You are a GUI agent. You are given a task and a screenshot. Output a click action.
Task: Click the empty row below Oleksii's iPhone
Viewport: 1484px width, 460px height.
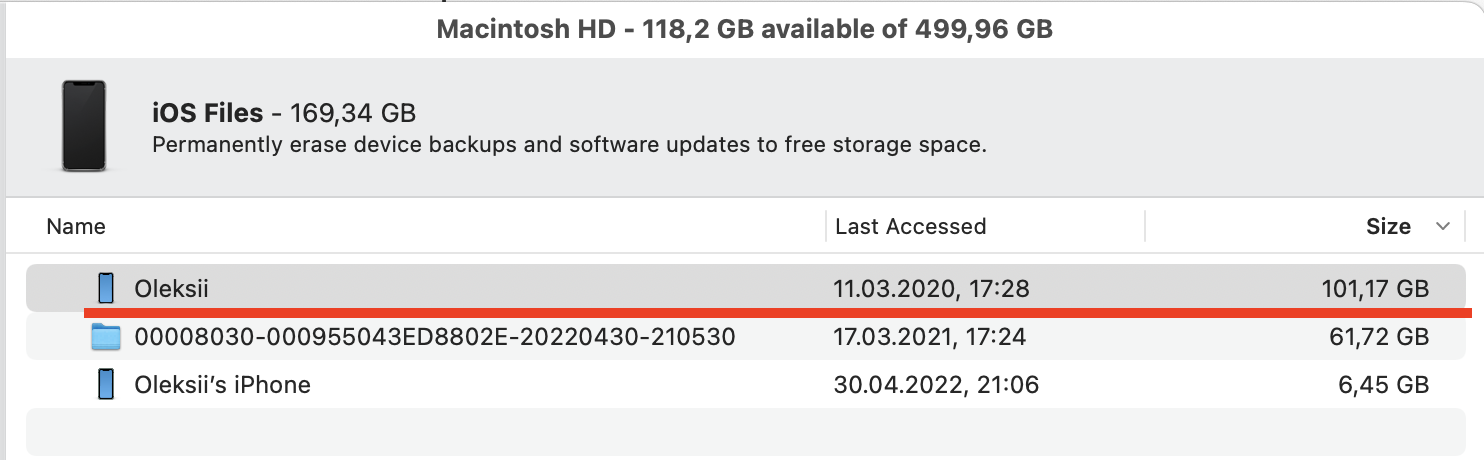[x=742, y=431]
